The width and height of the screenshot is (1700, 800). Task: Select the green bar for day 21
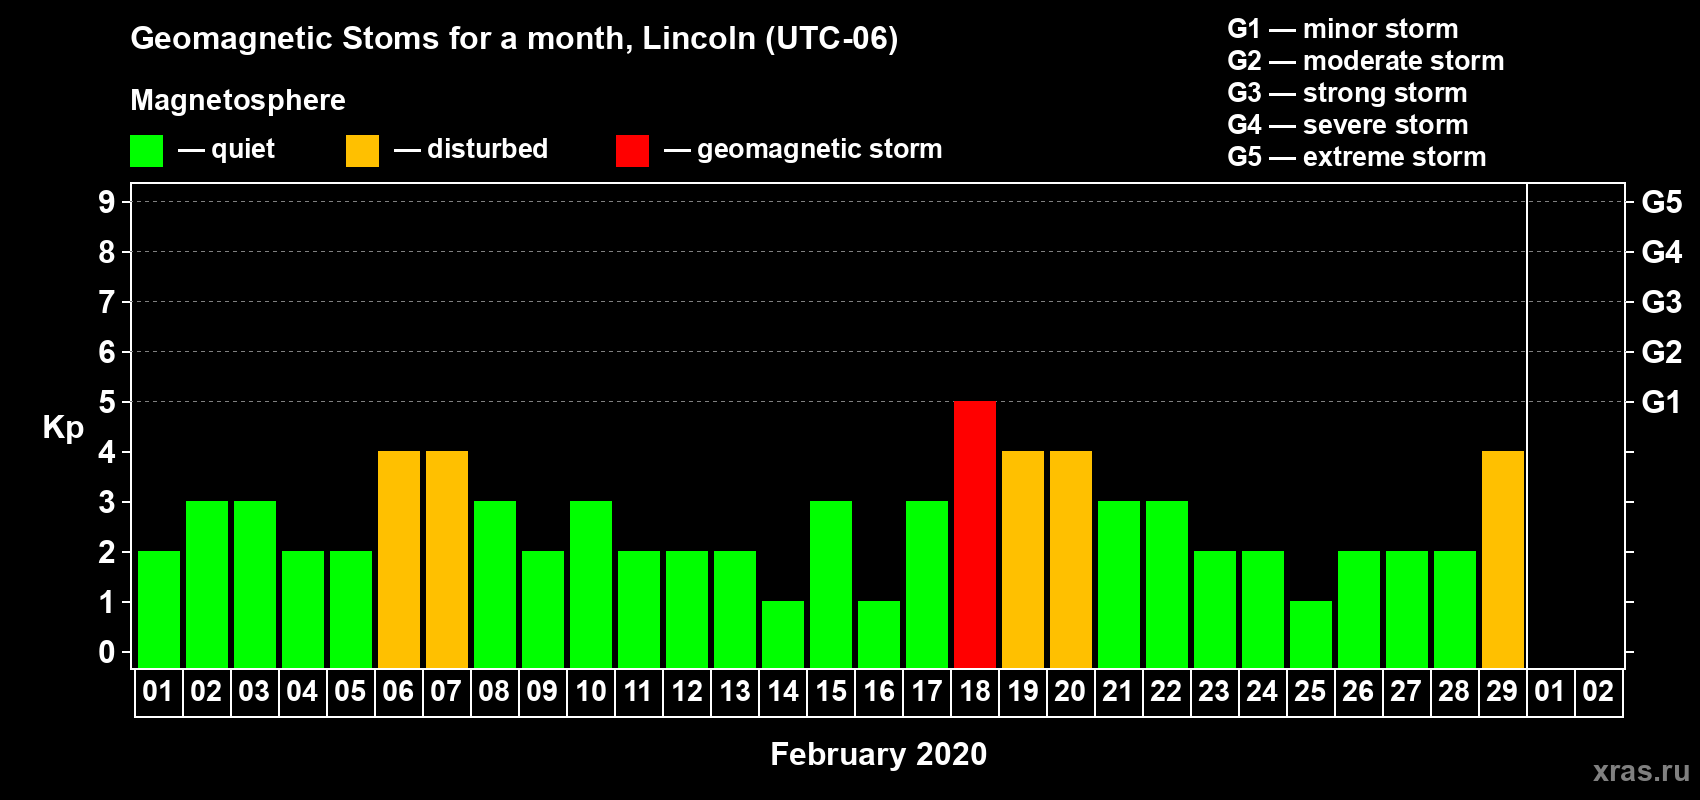tap(1119, 584)
